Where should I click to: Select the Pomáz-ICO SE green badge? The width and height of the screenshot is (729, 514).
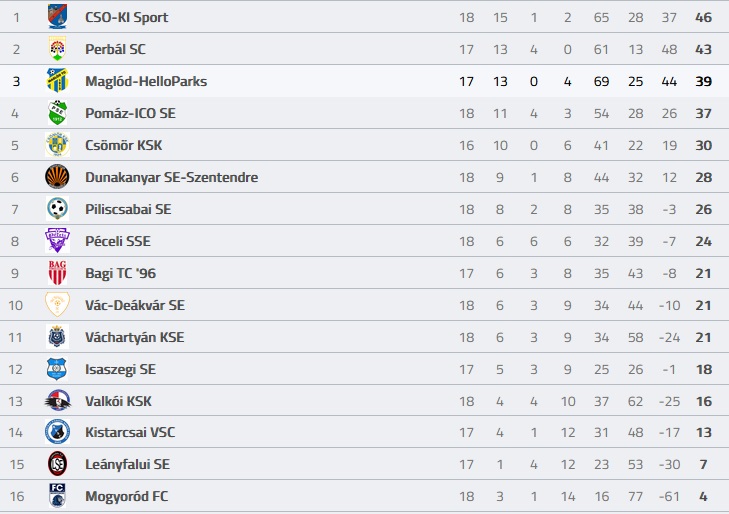(57, 112)
